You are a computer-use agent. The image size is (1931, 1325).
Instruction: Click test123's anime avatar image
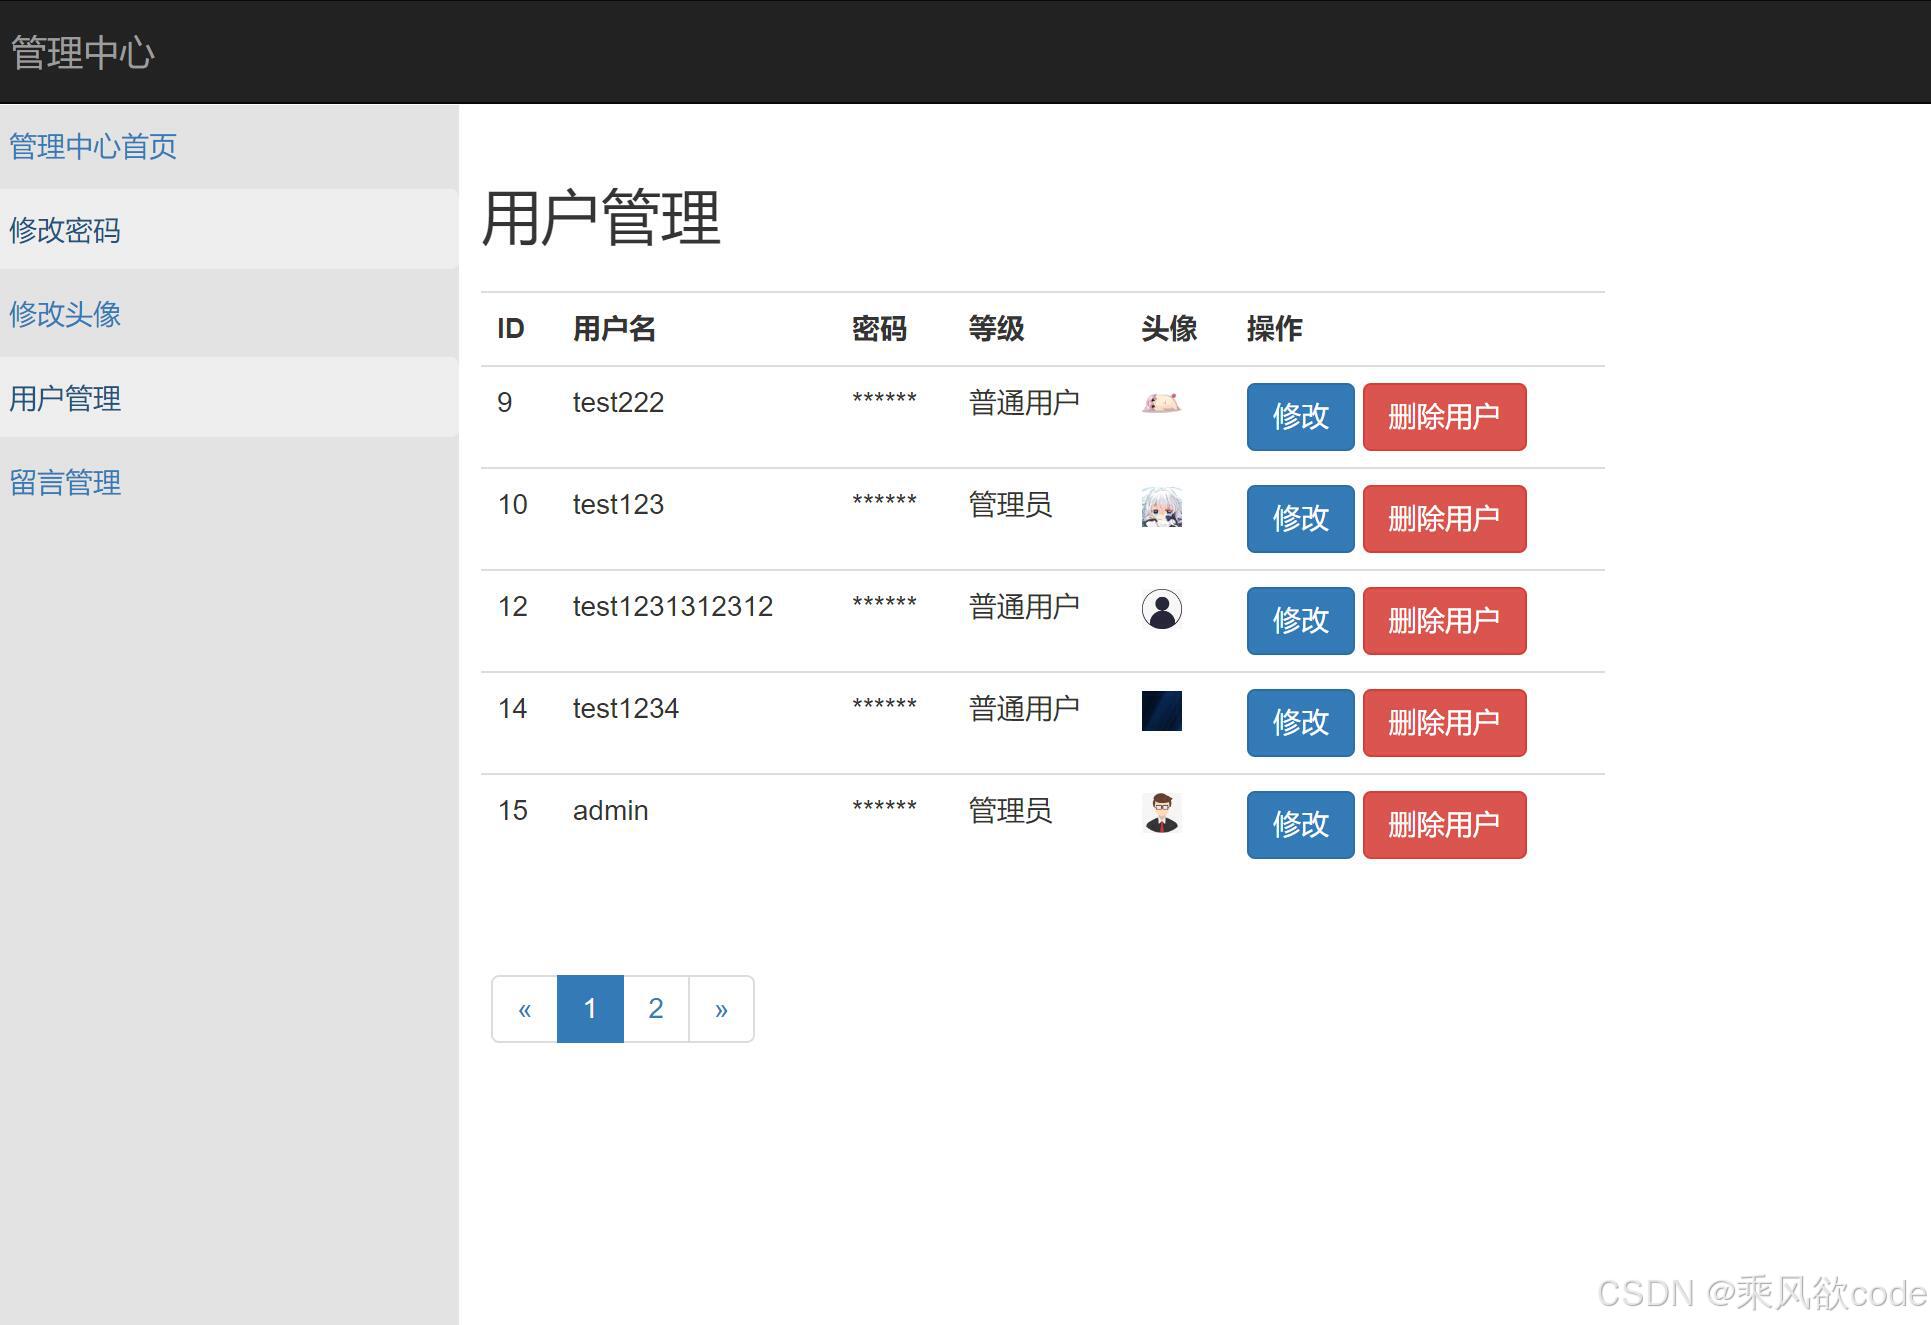[x=1161, y=508]
